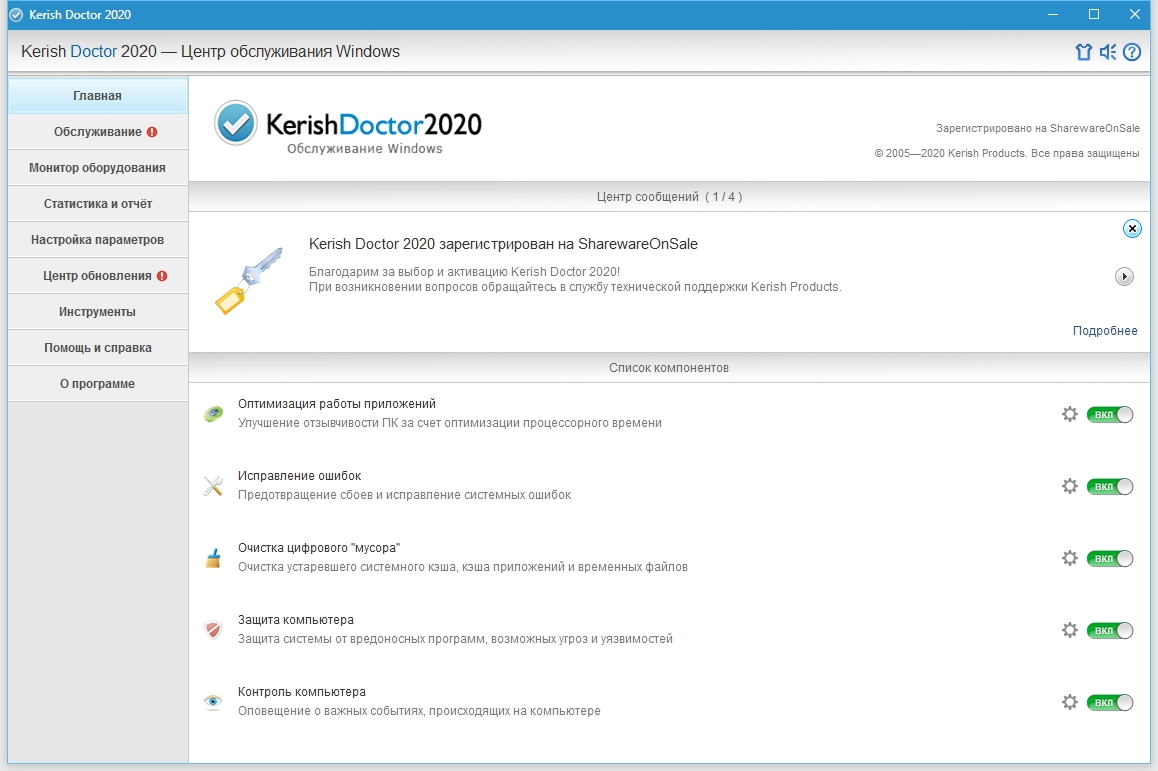Click description Предотвращение сбоев text
The height and width of the screenshot is (771, 1158).
[x=405, y=495]
